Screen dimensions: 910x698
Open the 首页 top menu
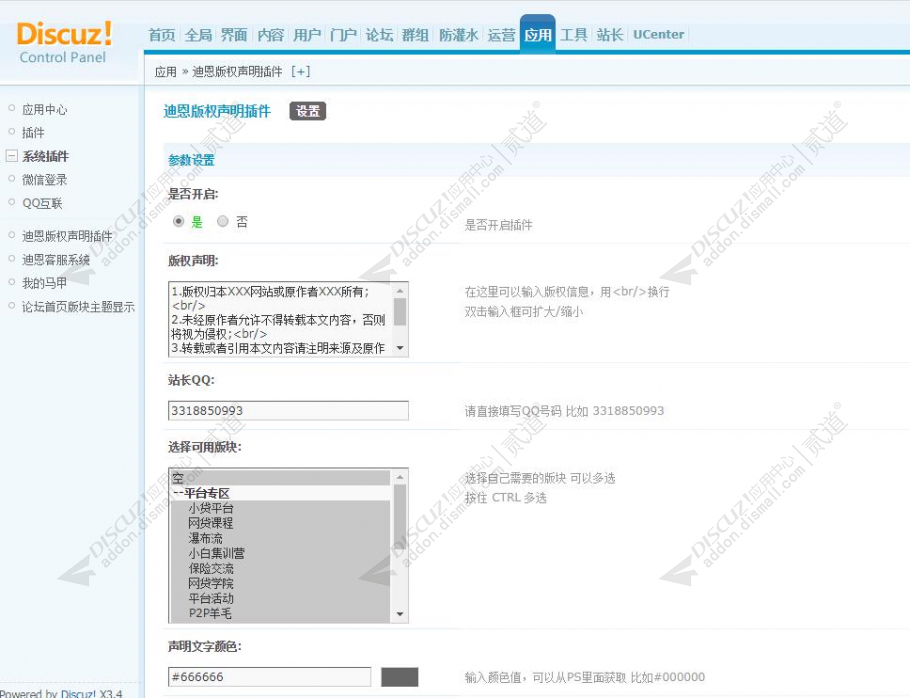coord(161,35)
